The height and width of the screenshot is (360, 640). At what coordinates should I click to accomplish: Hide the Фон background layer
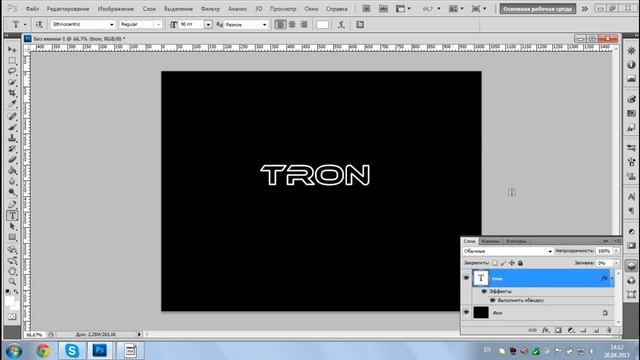coord(466,313)
